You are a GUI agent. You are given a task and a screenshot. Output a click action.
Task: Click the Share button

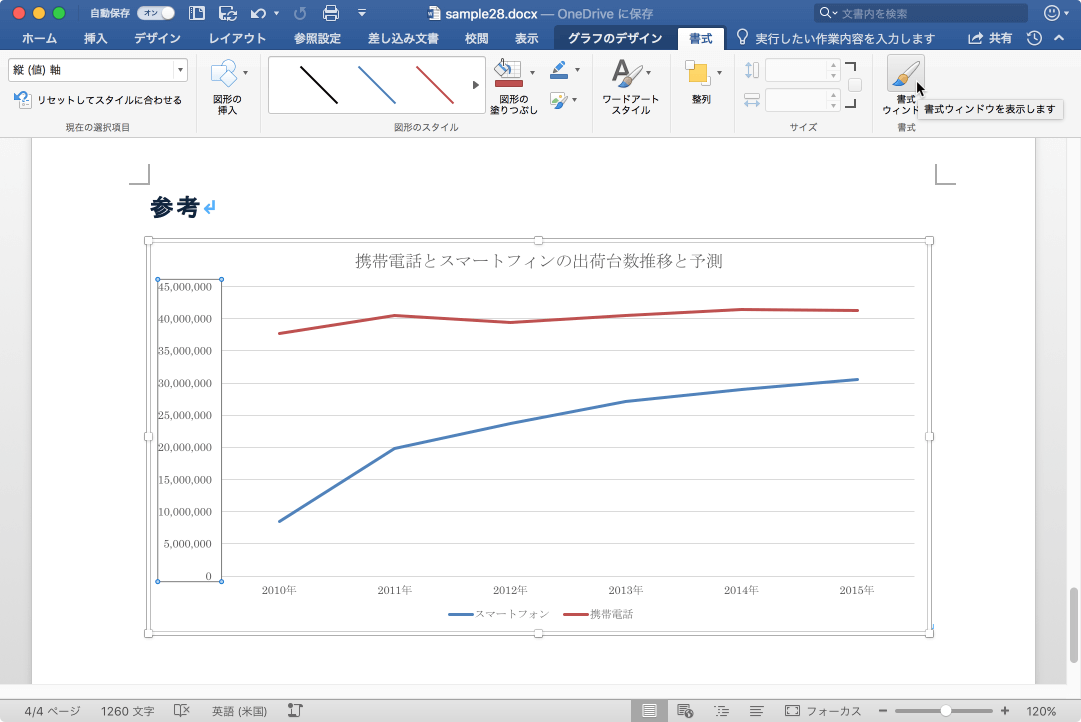tap(990, 39)
